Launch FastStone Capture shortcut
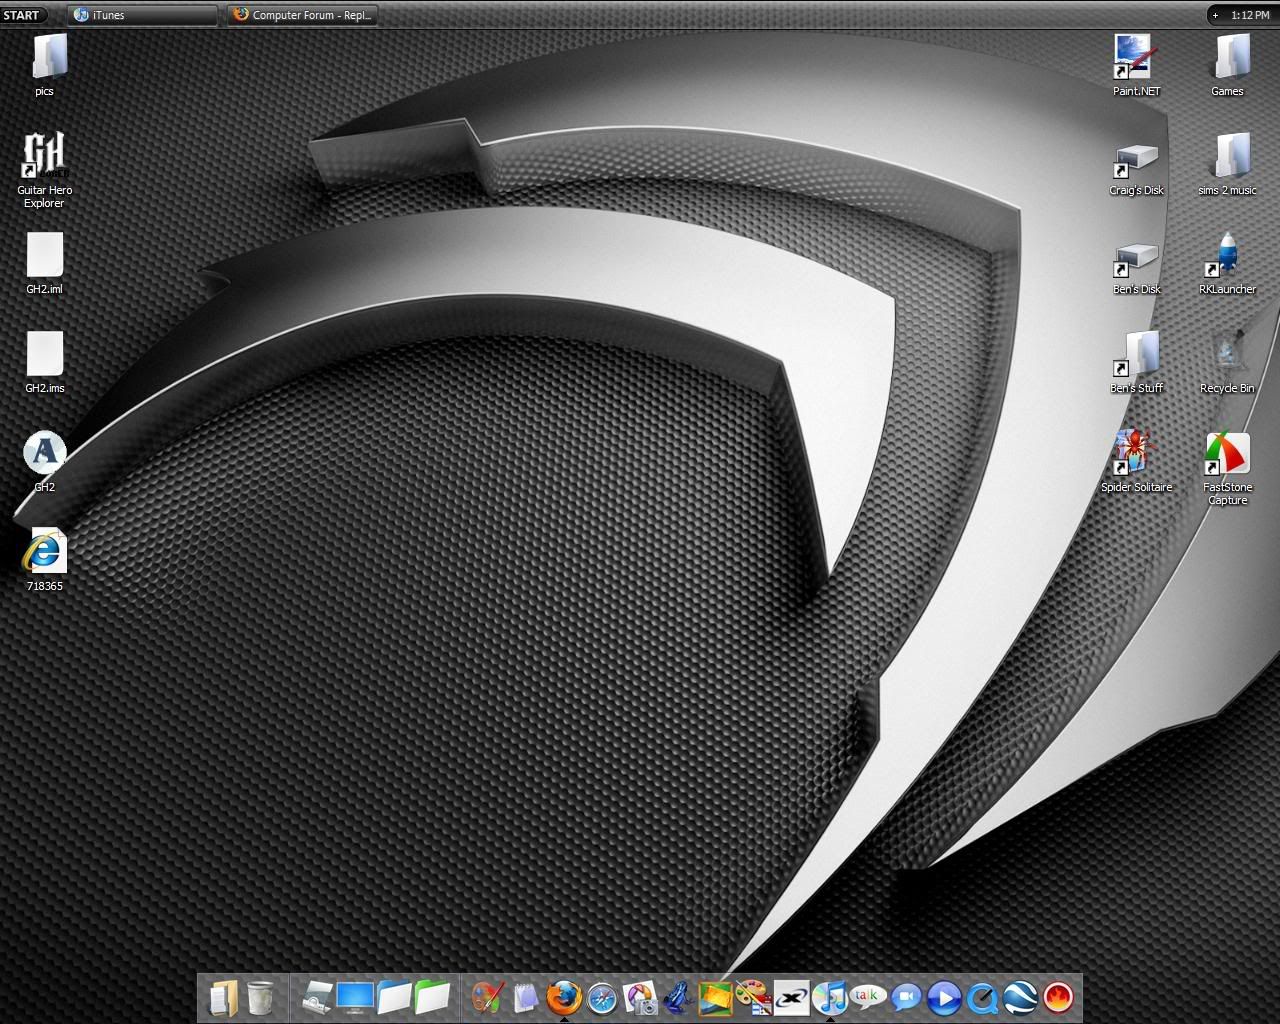Image resolution: width=1280 pixels, height=1024 pixels. click(1228, 469)
